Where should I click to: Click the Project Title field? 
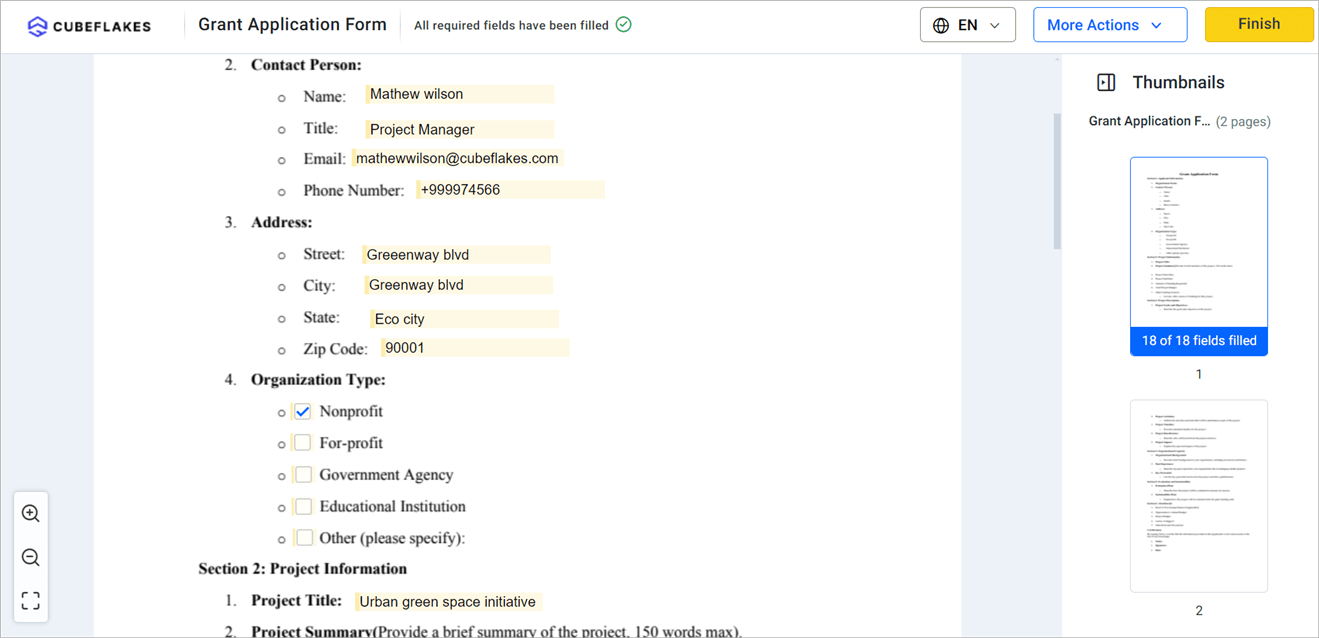(448, 602)
